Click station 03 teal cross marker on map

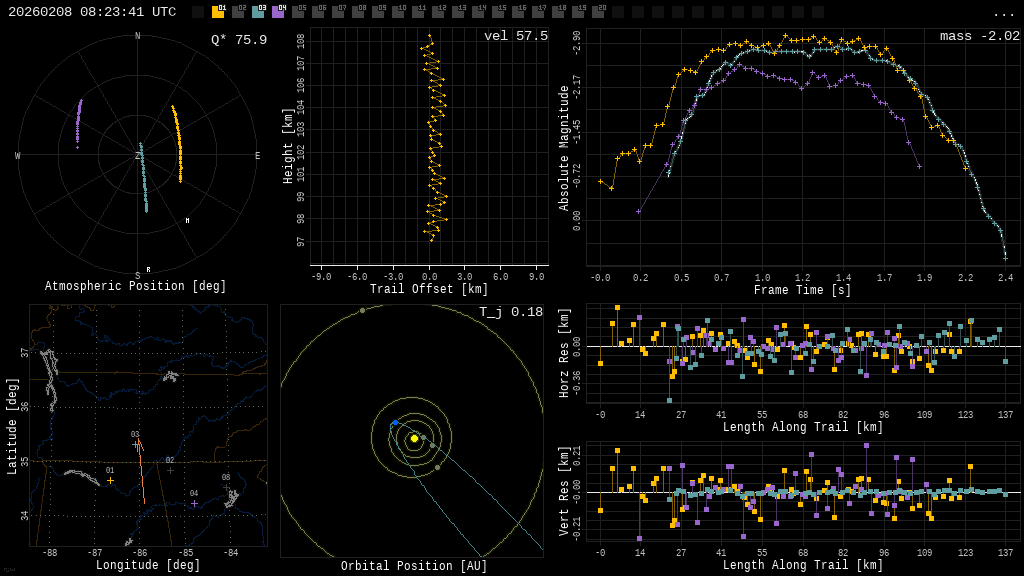(136, 444)
